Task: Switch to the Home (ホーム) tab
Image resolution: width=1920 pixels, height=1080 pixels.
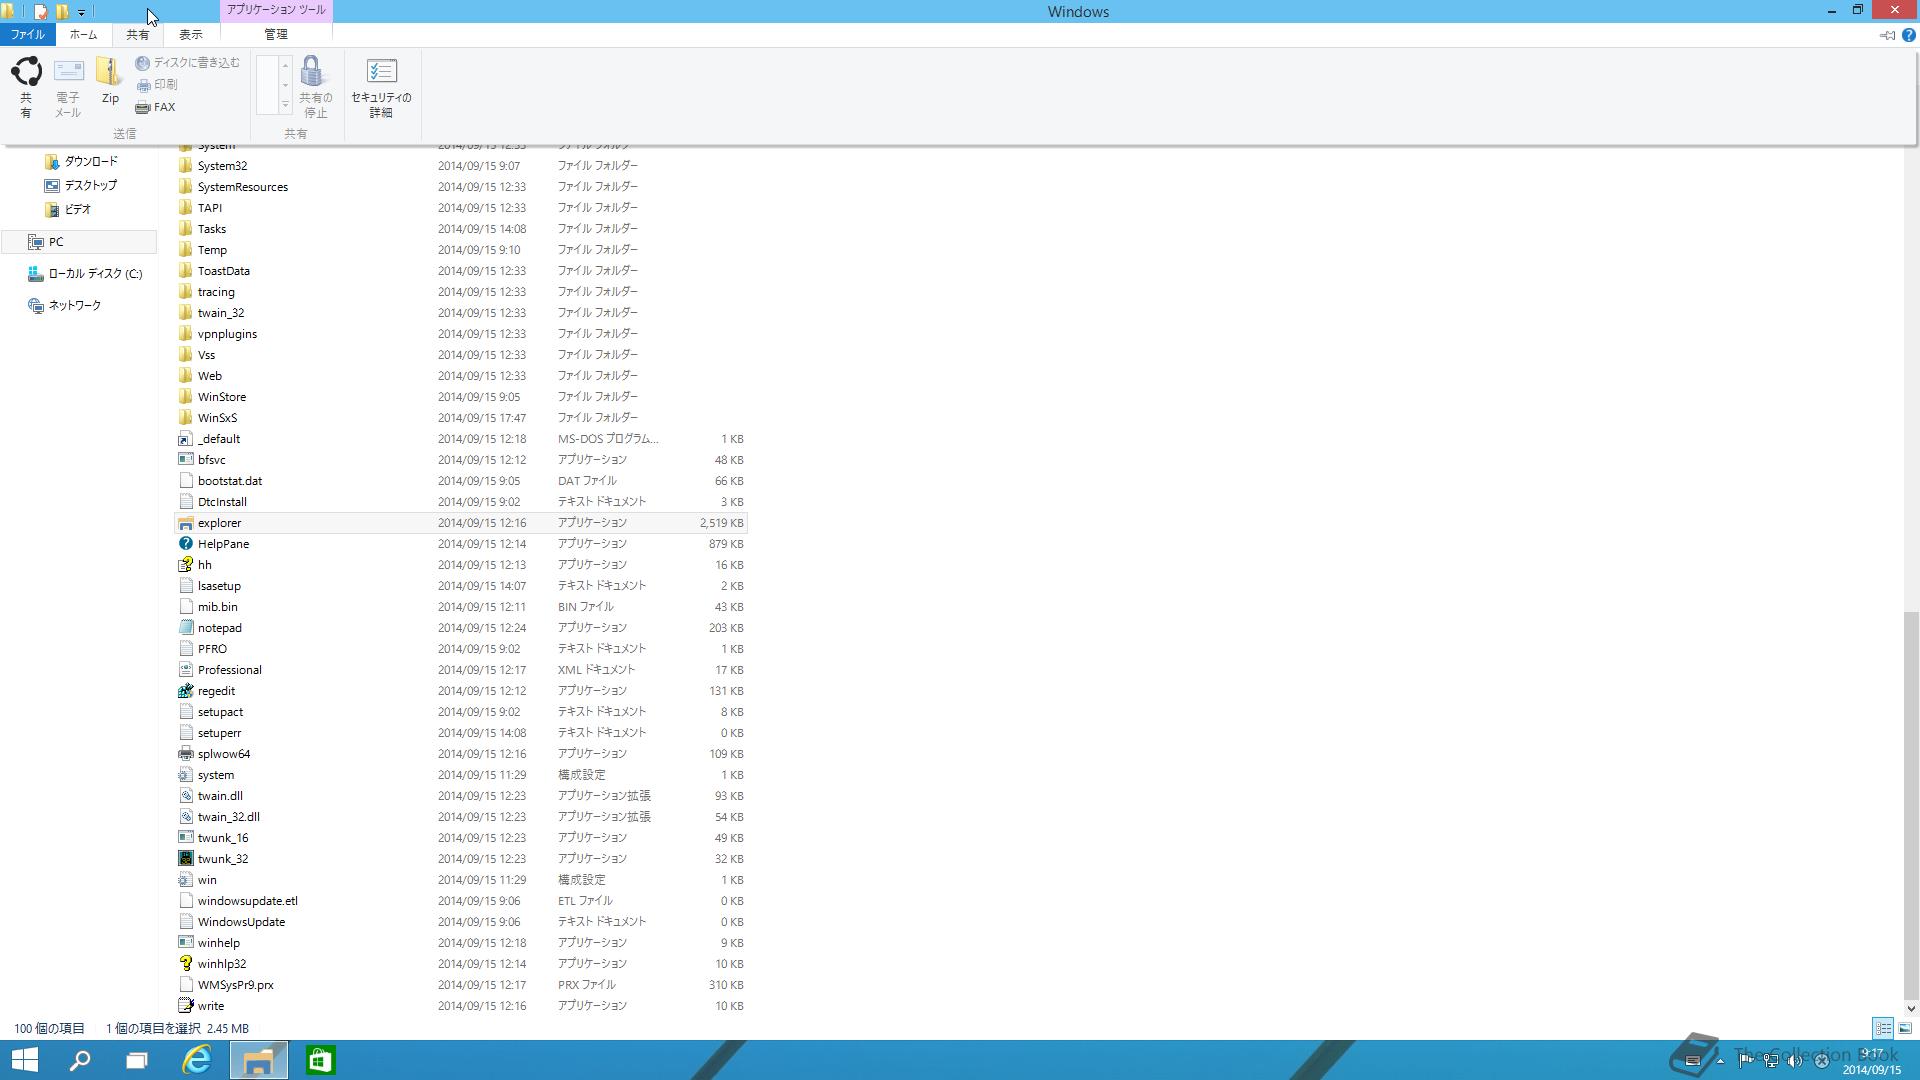Action: (83, 34)
